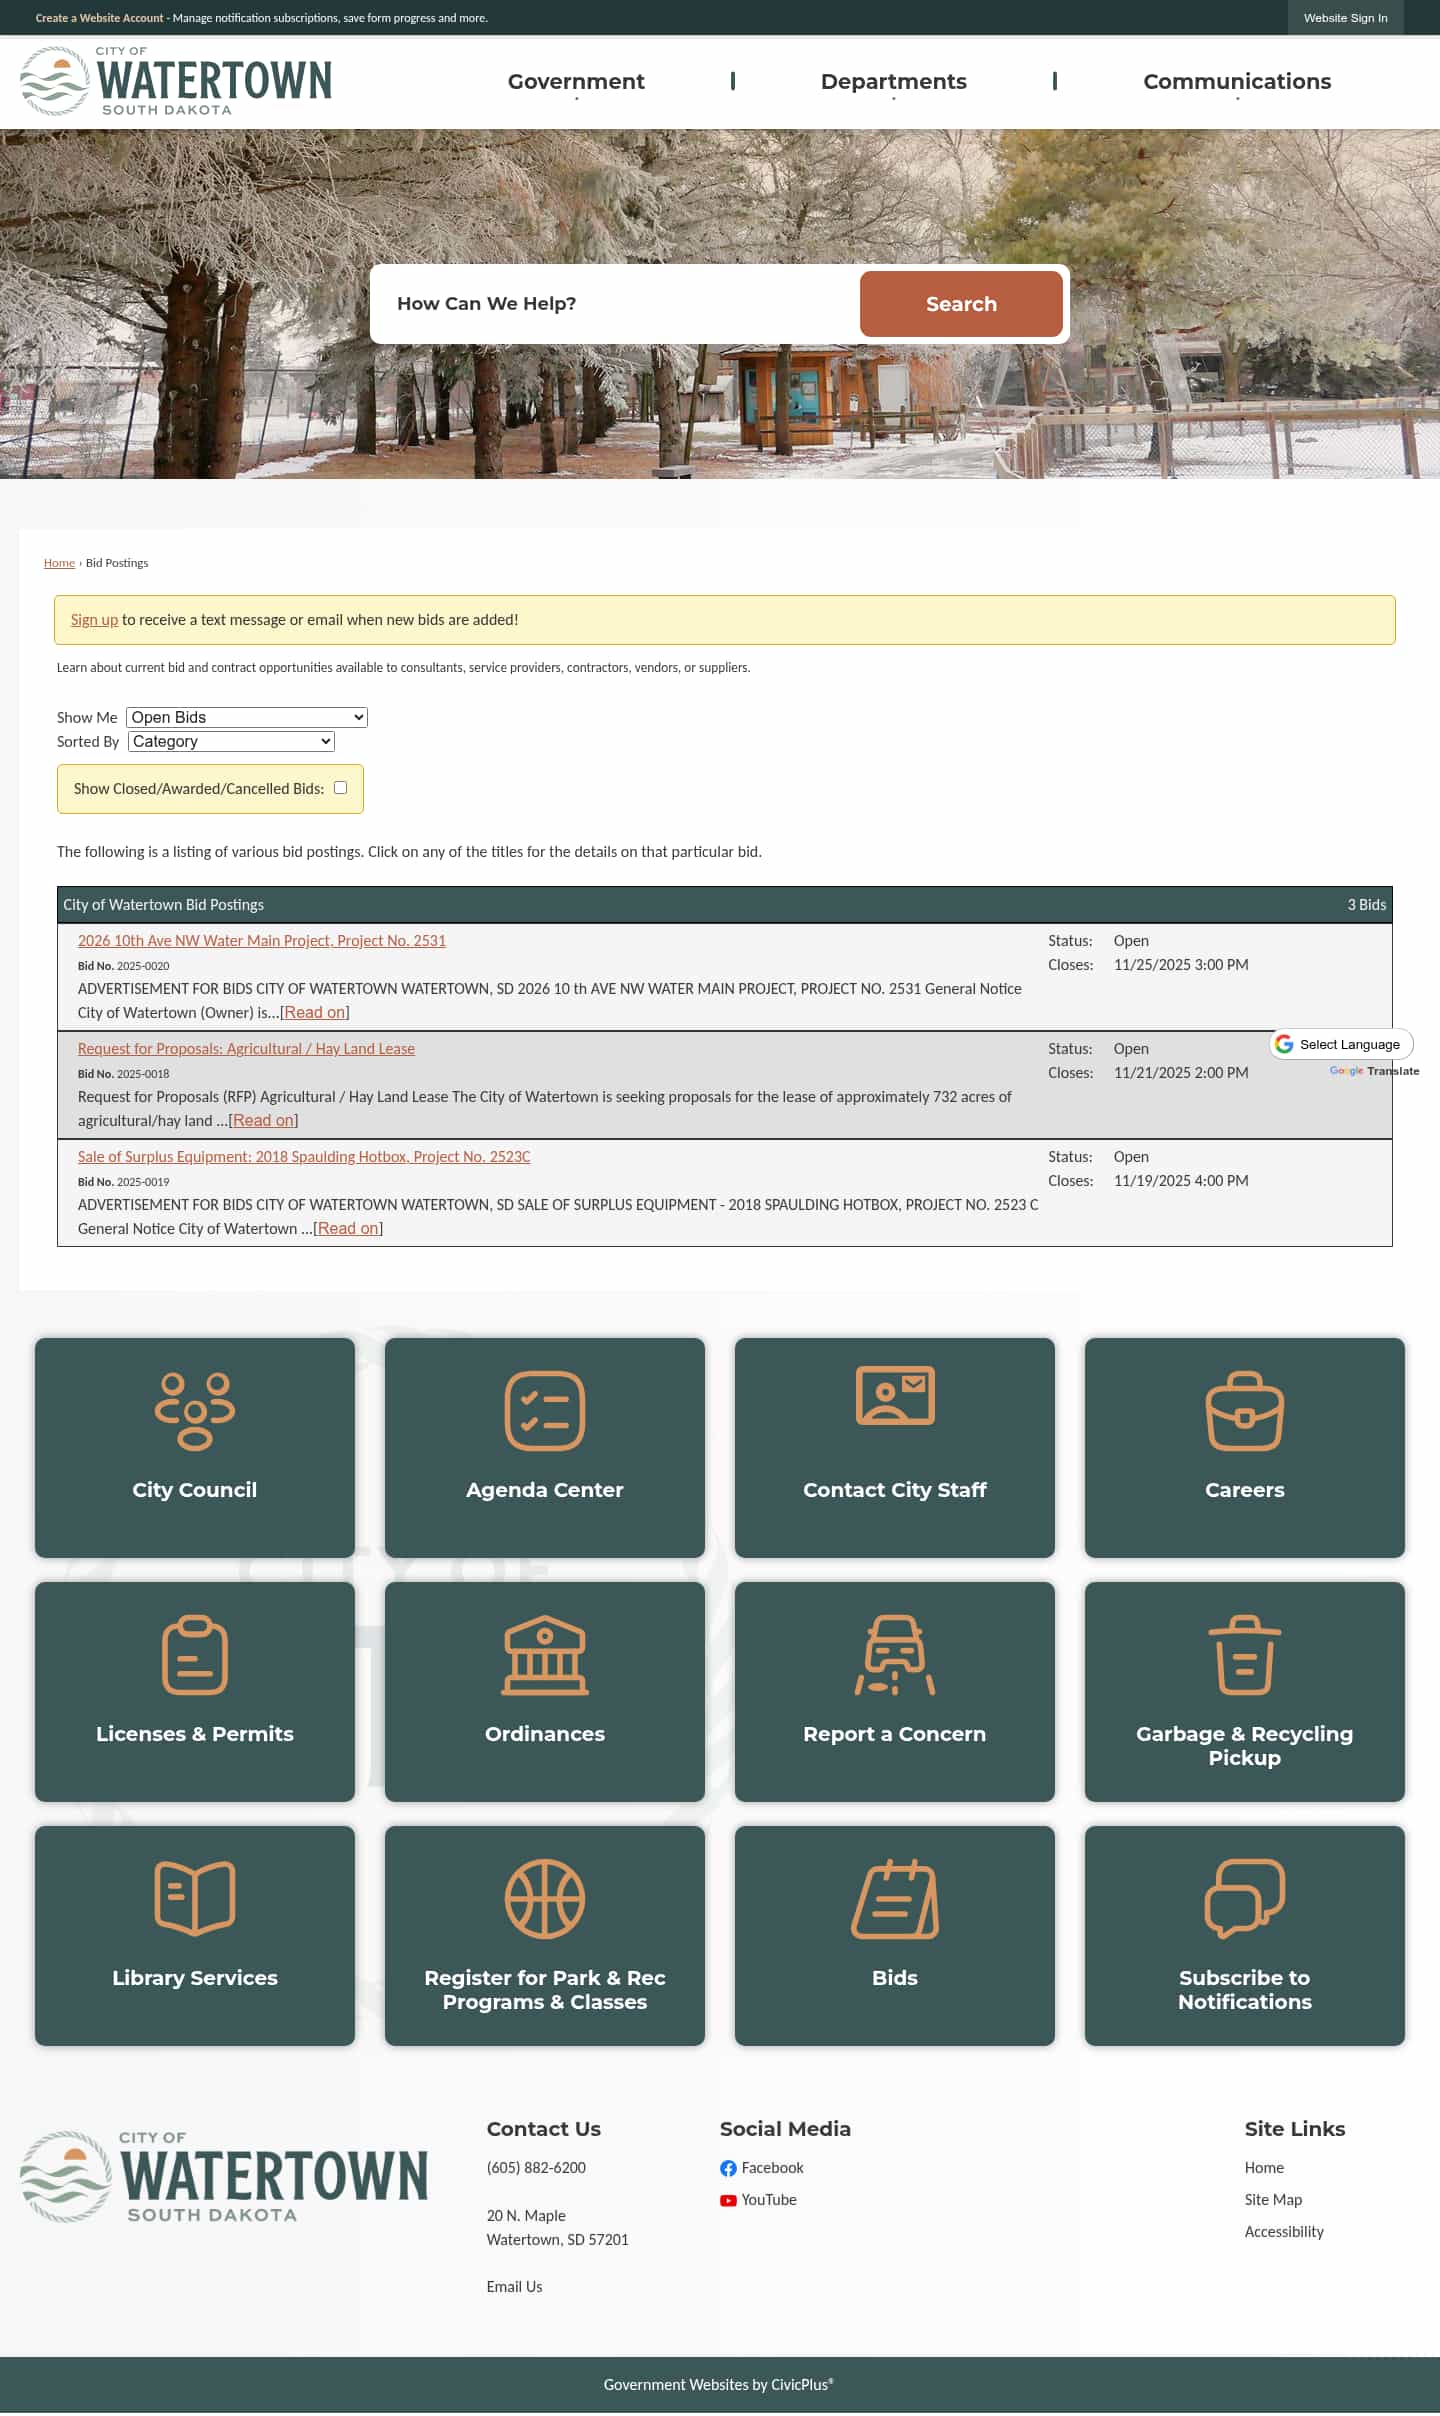Click the Subscribe to Notifications chat icon

coord(1244,1899)
